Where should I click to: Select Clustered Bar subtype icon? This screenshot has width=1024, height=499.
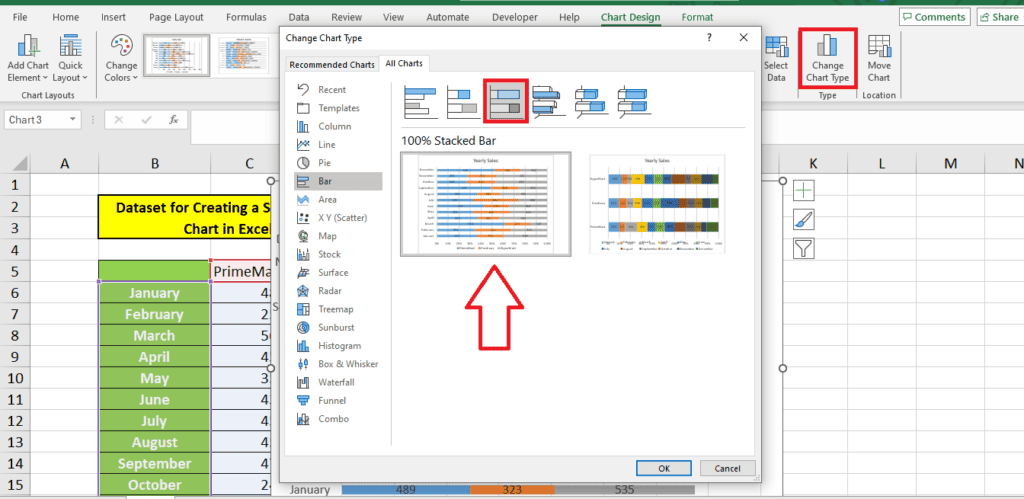click(420, 102)
